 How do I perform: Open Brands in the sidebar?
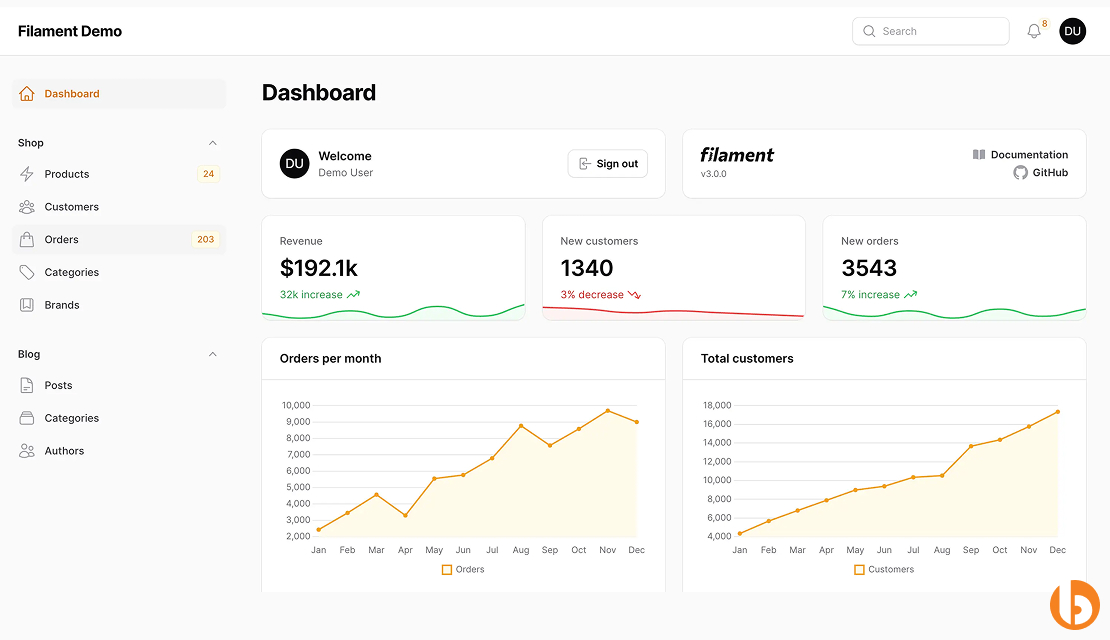119,305
